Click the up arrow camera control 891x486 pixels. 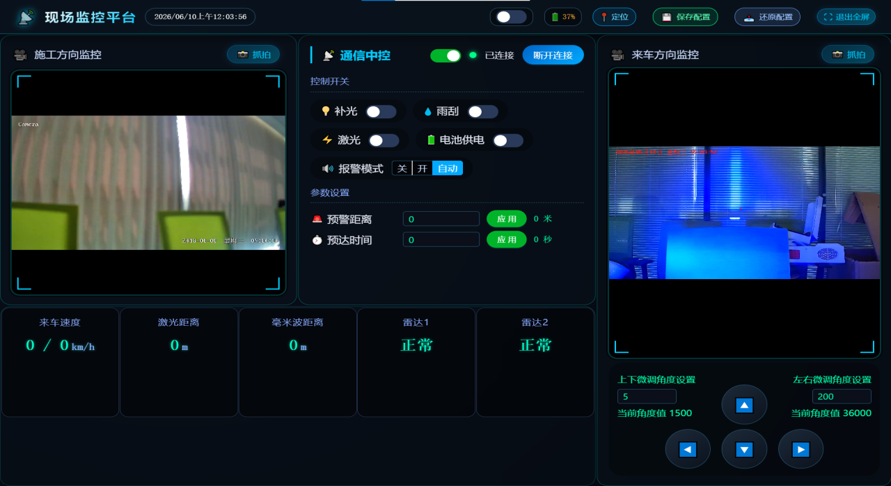click(x=744, y=405)
